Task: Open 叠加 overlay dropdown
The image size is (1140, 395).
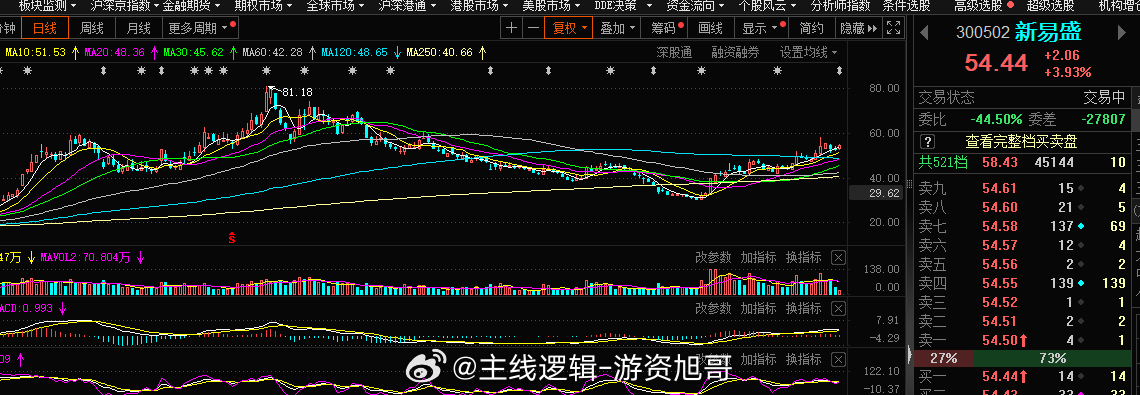Action: pos(617,28)
